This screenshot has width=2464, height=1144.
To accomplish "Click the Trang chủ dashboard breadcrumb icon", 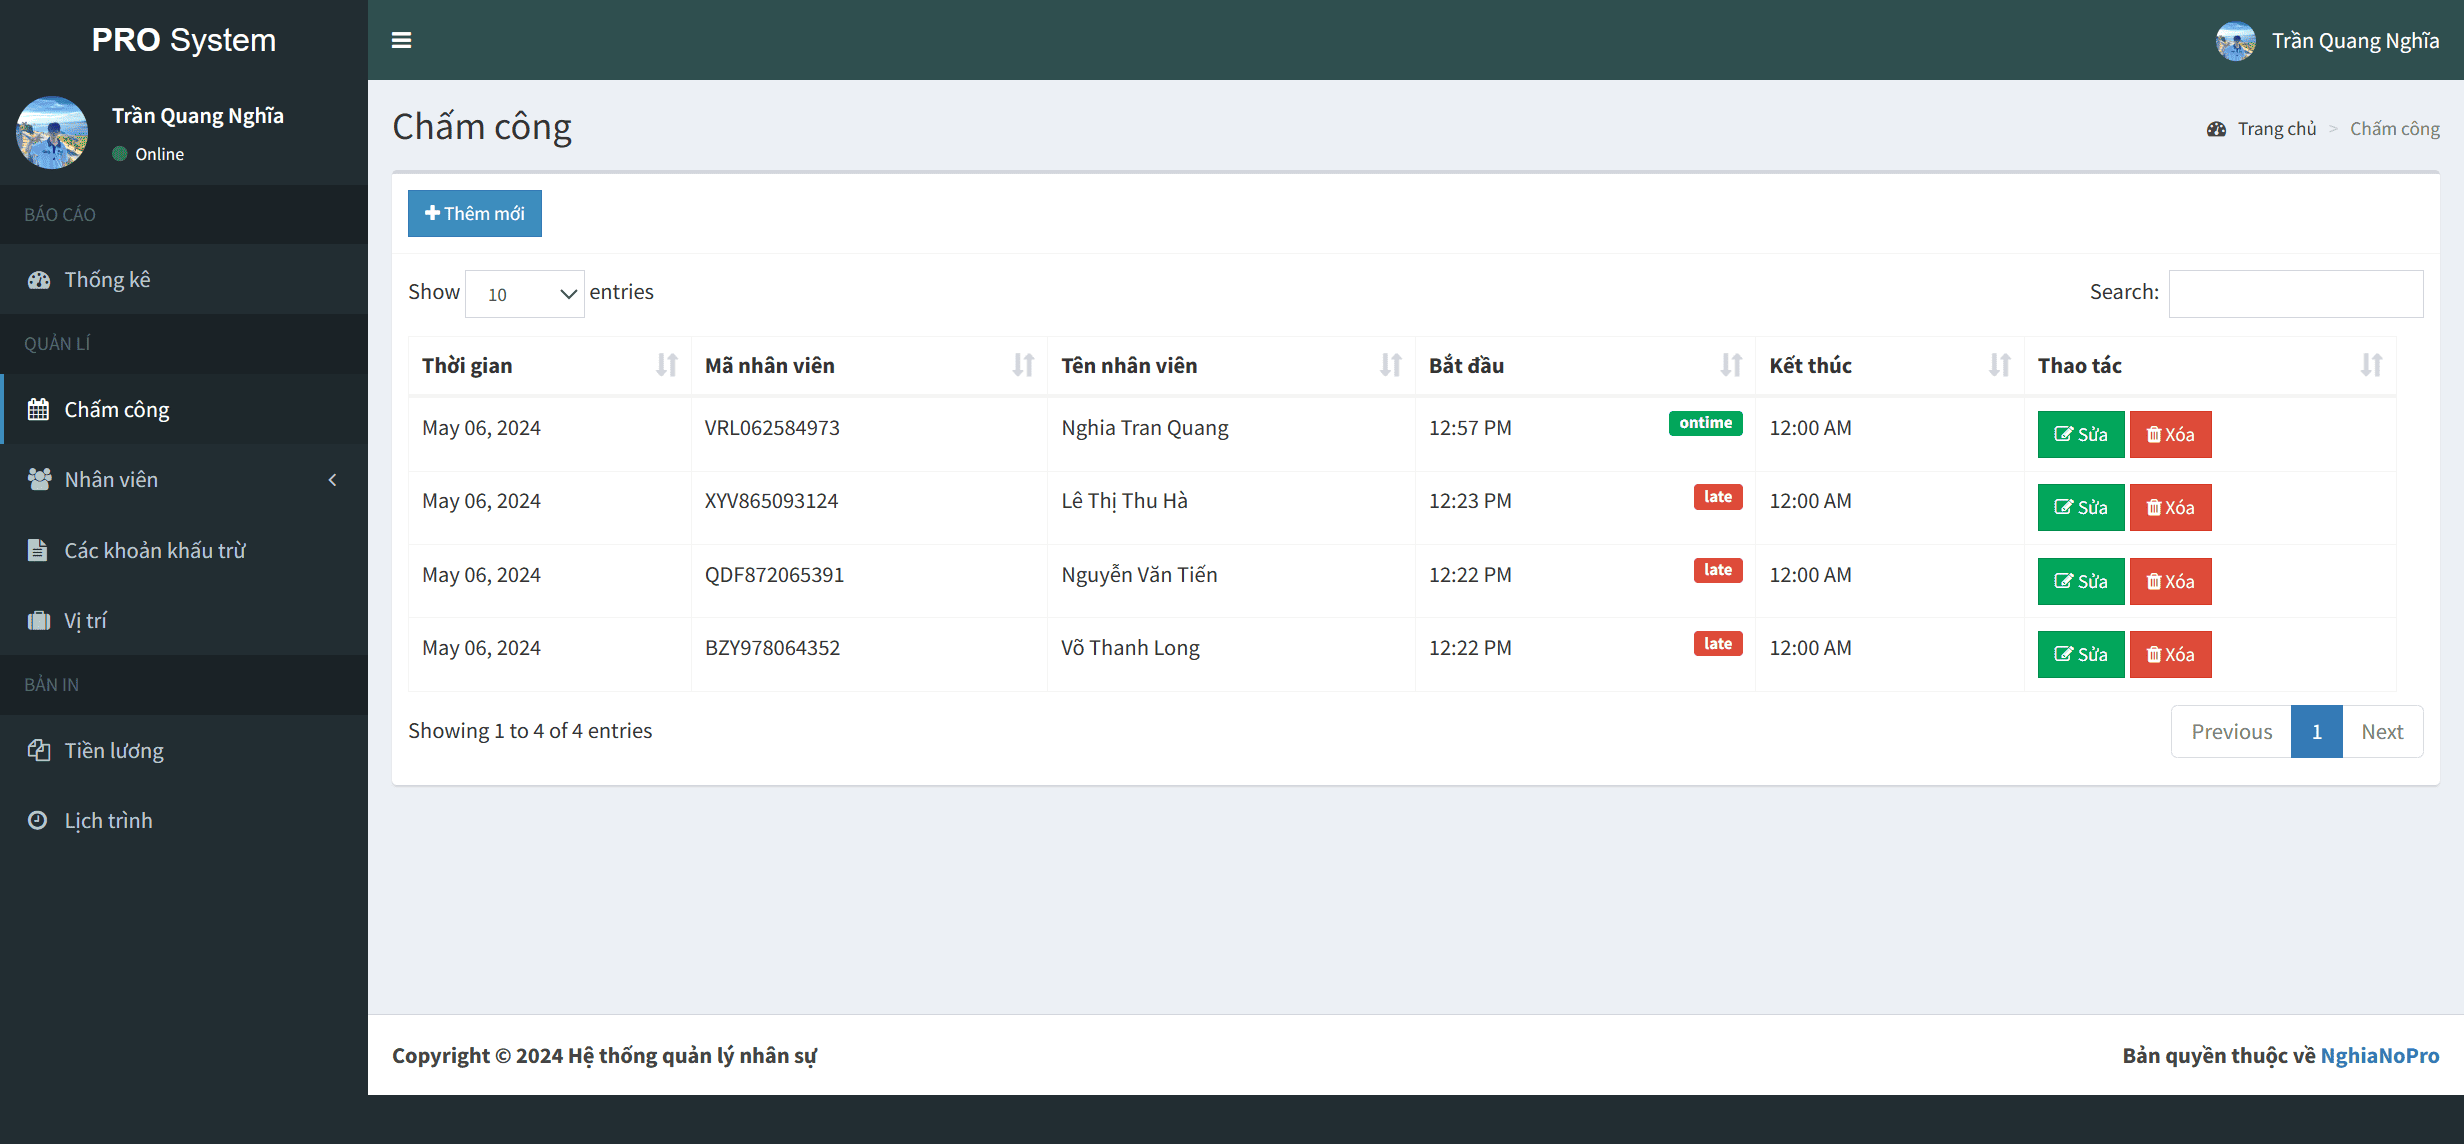I will 2216,129.
